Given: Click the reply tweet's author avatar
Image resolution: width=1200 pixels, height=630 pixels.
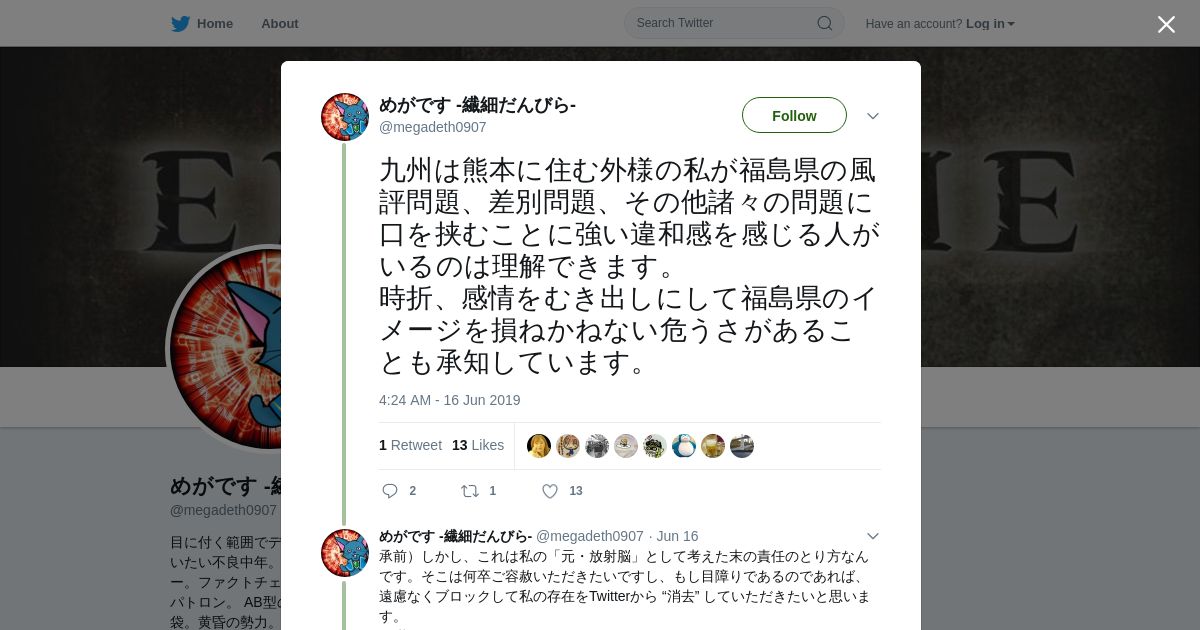Looking at the screenshot, I should coord(345,553).
